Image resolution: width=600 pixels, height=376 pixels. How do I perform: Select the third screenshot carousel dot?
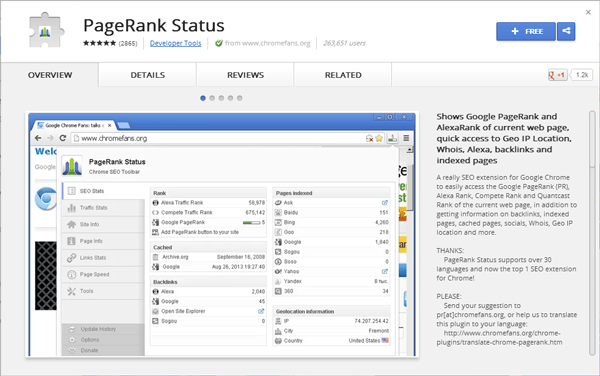[x=221, y=98]
